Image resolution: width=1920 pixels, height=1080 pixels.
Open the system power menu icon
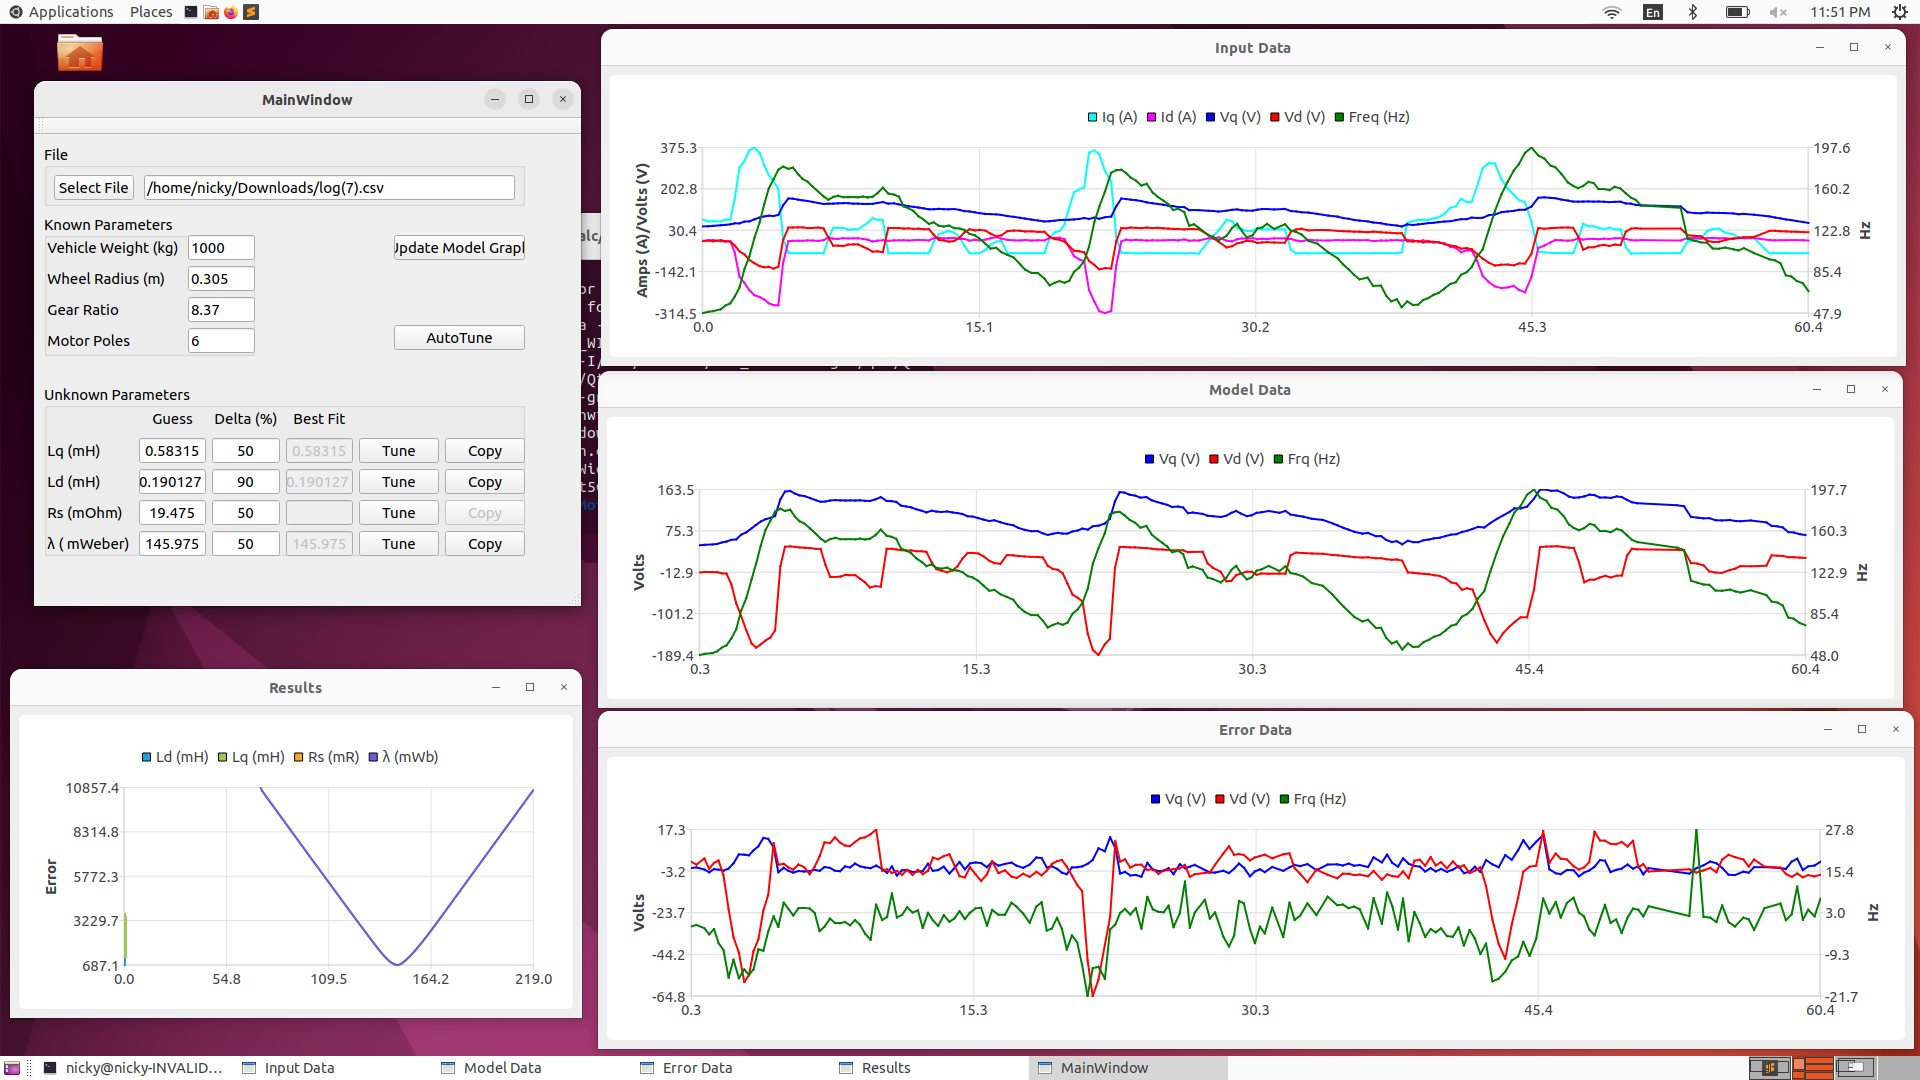(x=1899, y=12)
